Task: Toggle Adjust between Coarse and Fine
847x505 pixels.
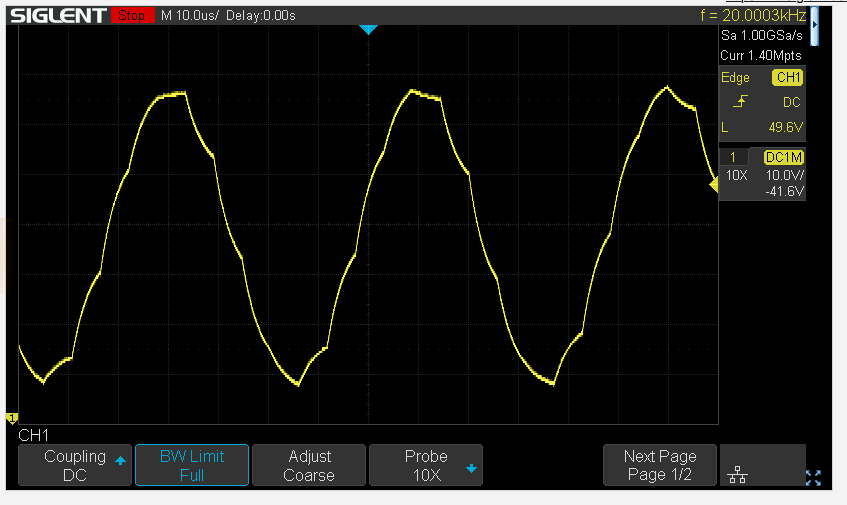Action: tap(308, 465)
